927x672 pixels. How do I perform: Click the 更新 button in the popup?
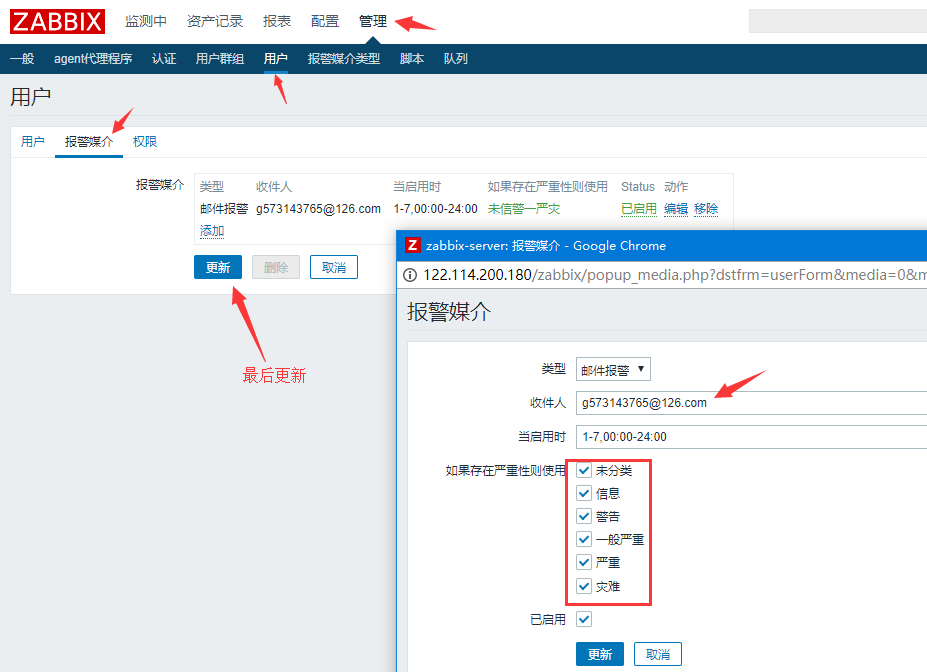click(x=599, y=654)
